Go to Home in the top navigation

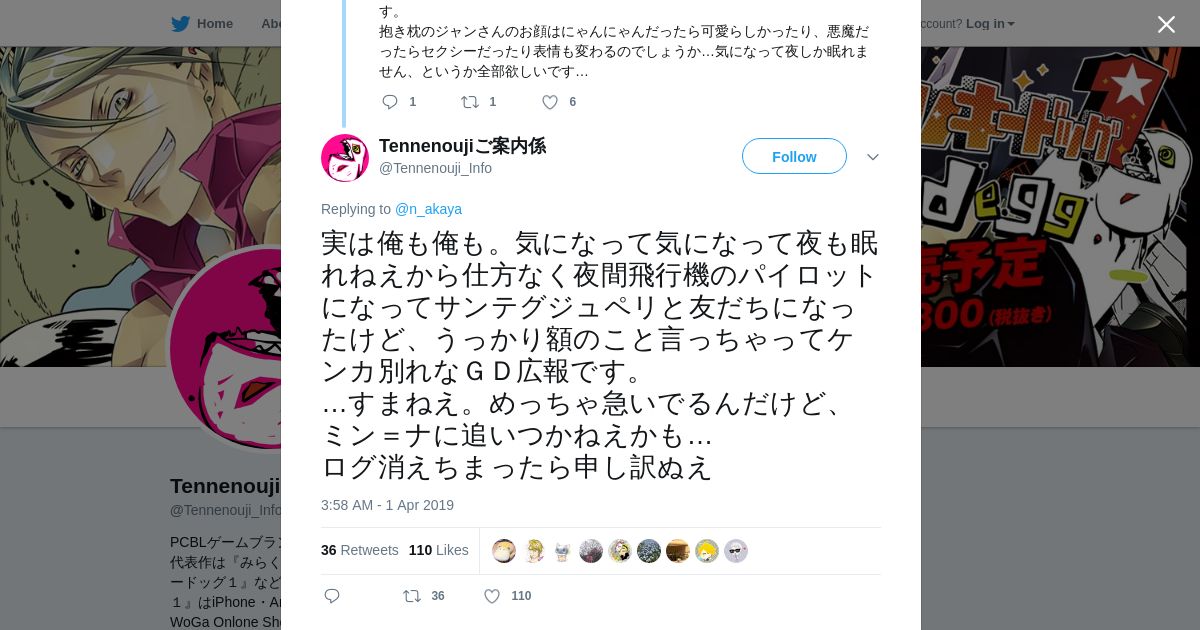214,24
